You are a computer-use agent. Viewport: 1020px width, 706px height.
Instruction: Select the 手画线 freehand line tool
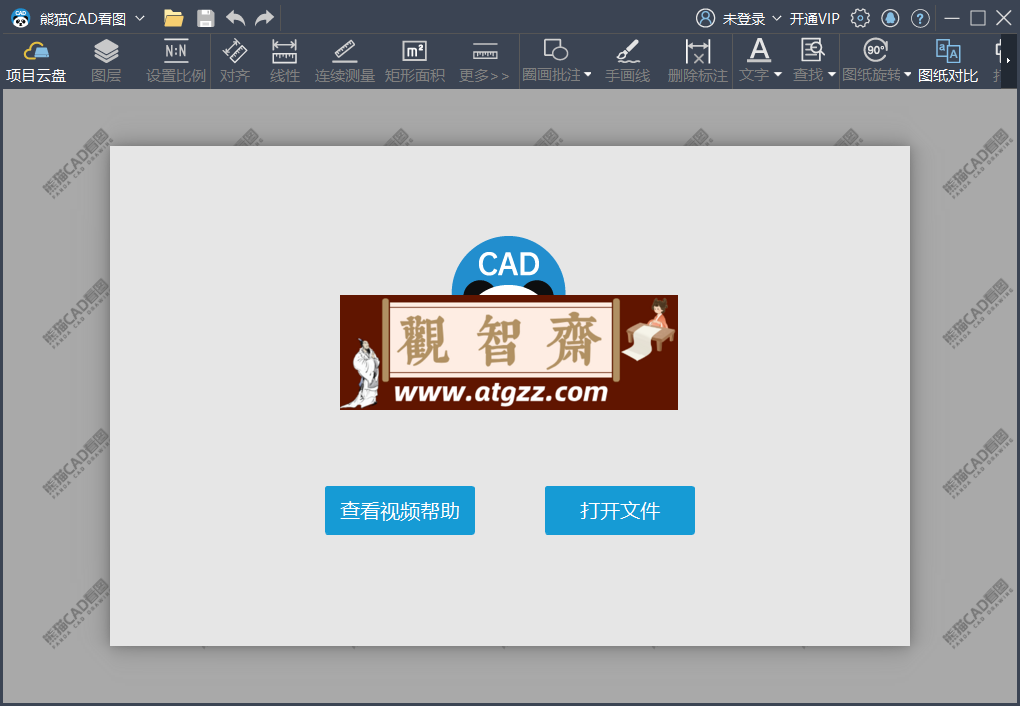628,62
